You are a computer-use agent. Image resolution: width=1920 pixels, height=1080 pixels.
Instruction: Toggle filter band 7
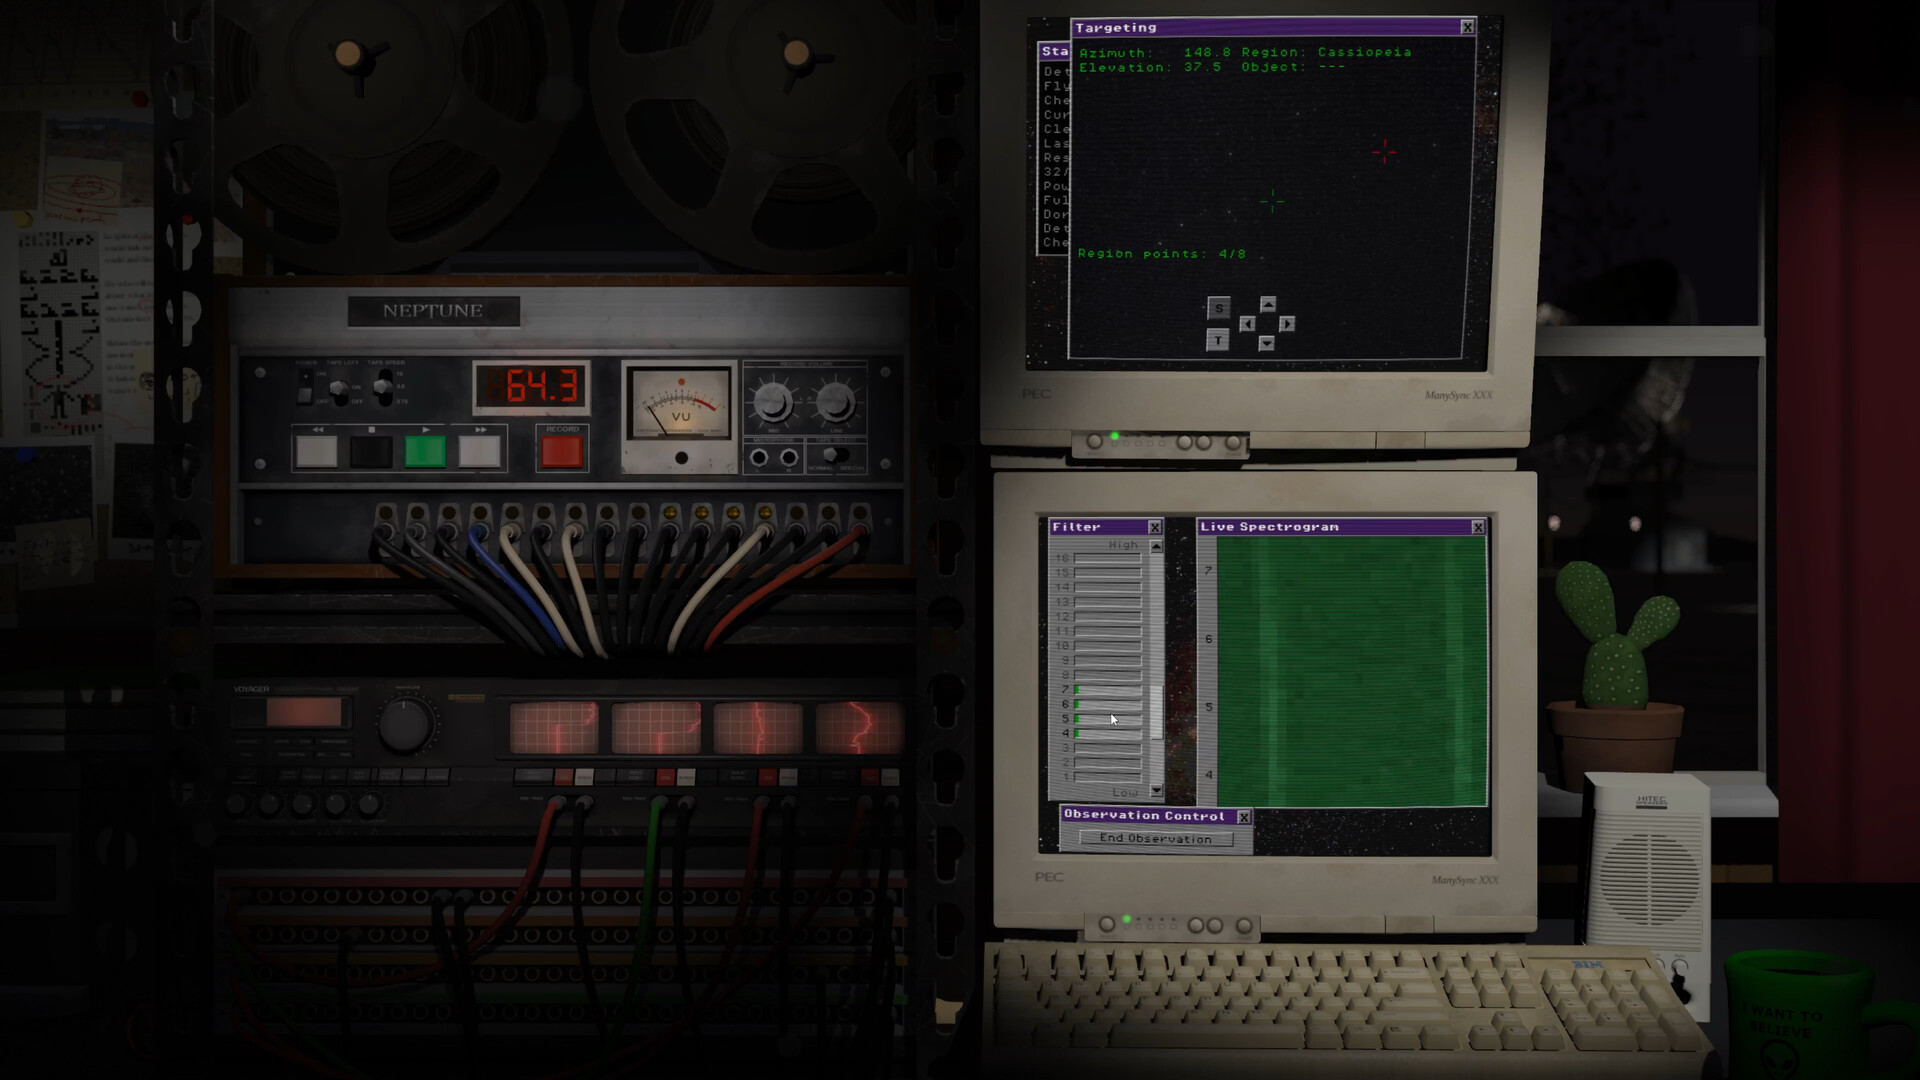point(1107,690)
